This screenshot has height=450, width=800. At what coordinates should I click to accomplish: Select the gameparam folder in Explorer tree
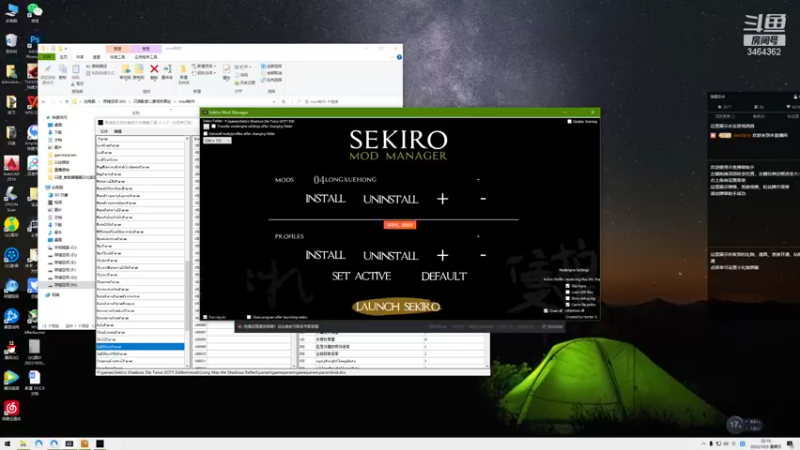pos(65,155)
